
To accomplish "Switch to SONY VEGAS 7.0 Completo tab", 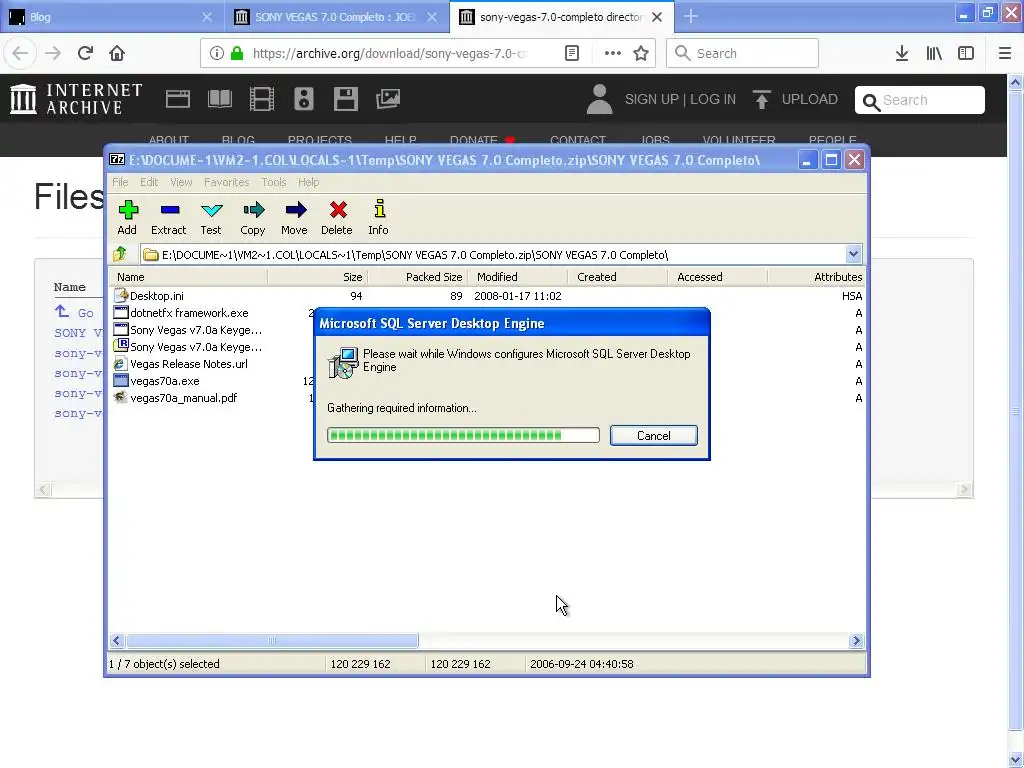I will [337, 17].
